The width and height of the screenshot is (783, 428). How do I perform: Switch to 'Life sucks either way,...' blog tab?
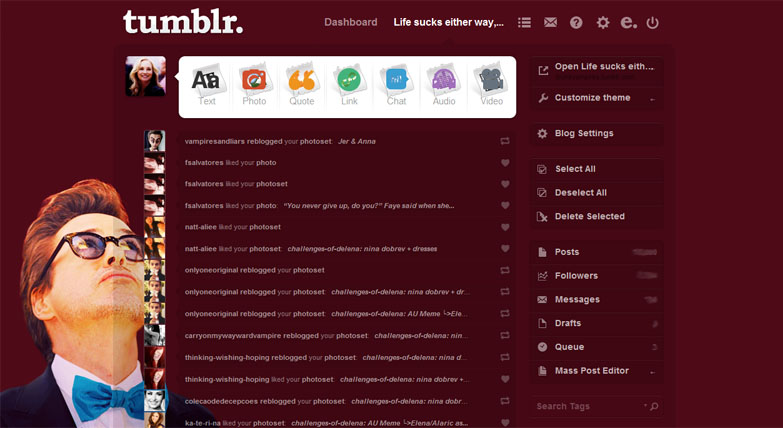click(x=448, y=22)
